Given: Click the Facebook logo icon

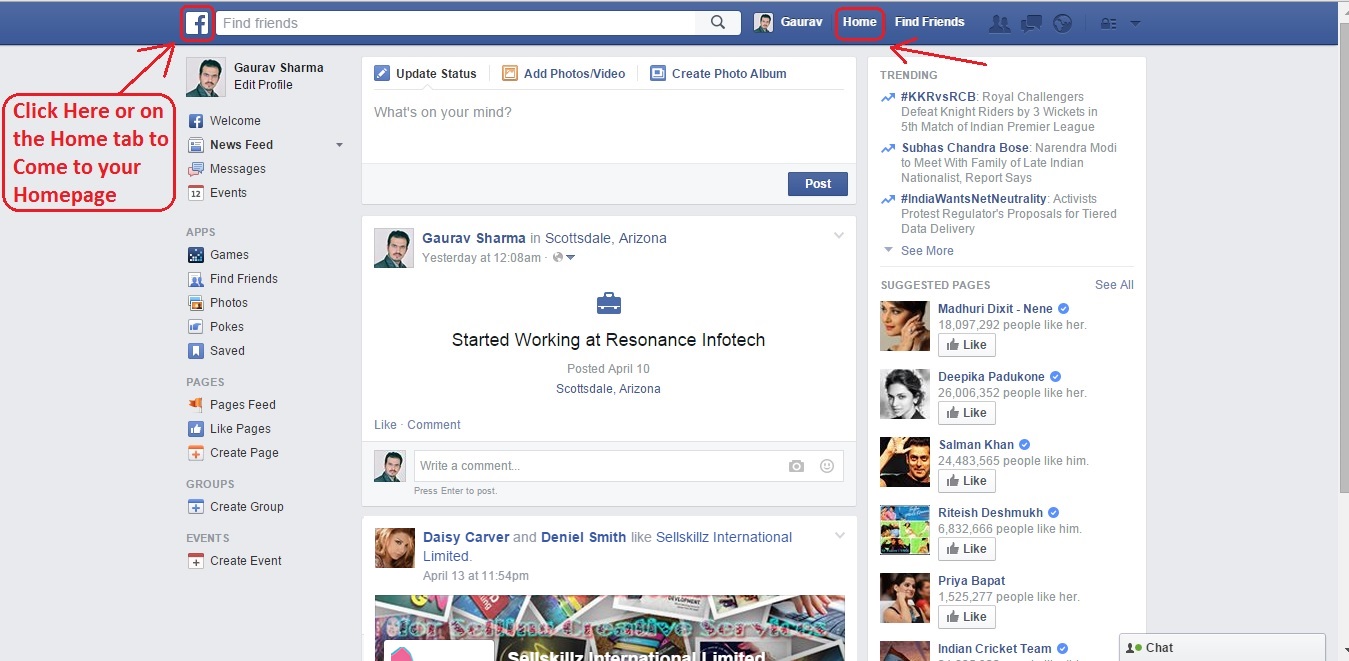Looking at the screenshot, I should [198, 23].
